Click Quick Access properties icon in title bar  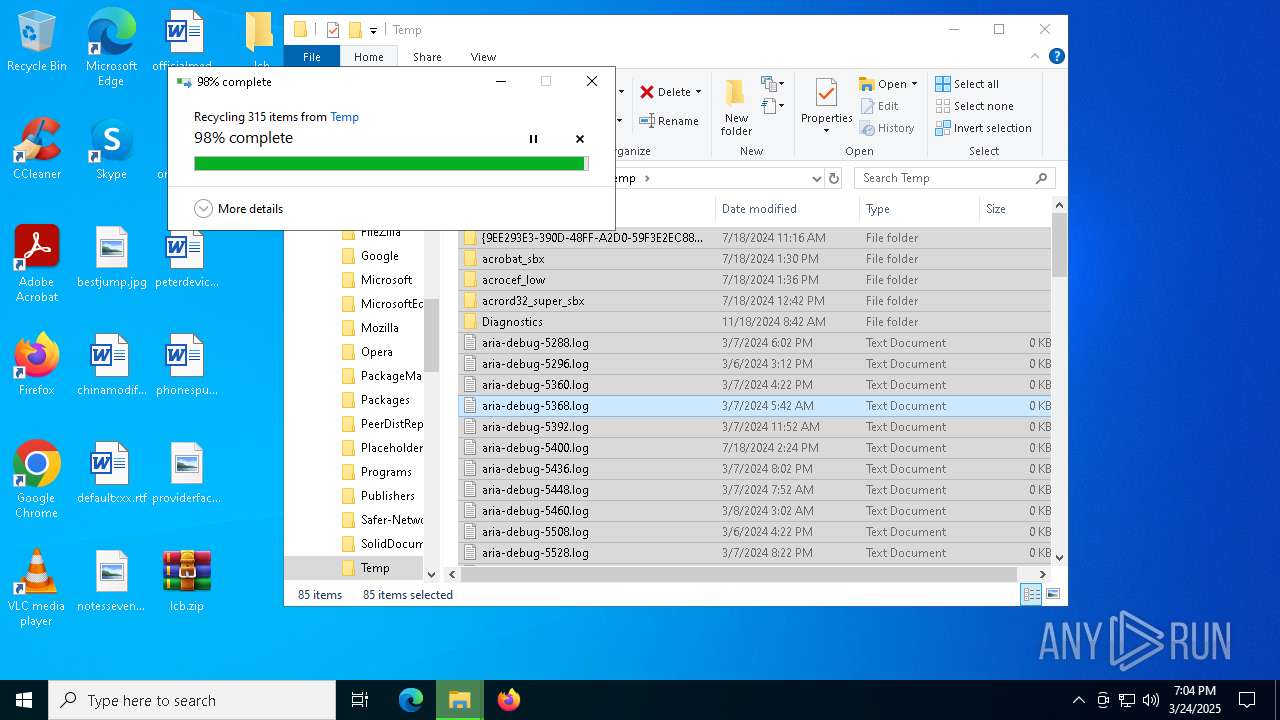tap(333, 30)
